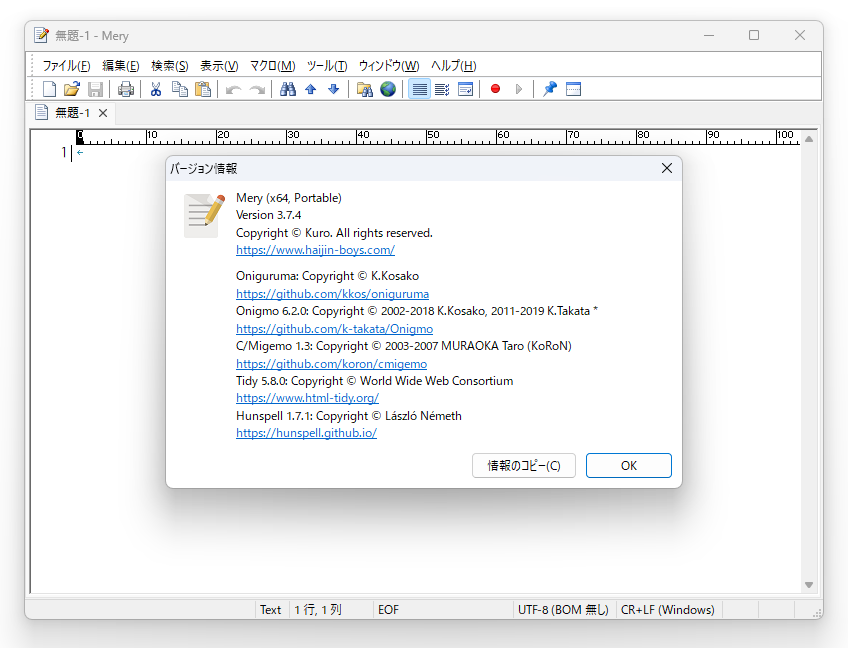Change the UTF-8 encoding in status bar

coord(564,609)
